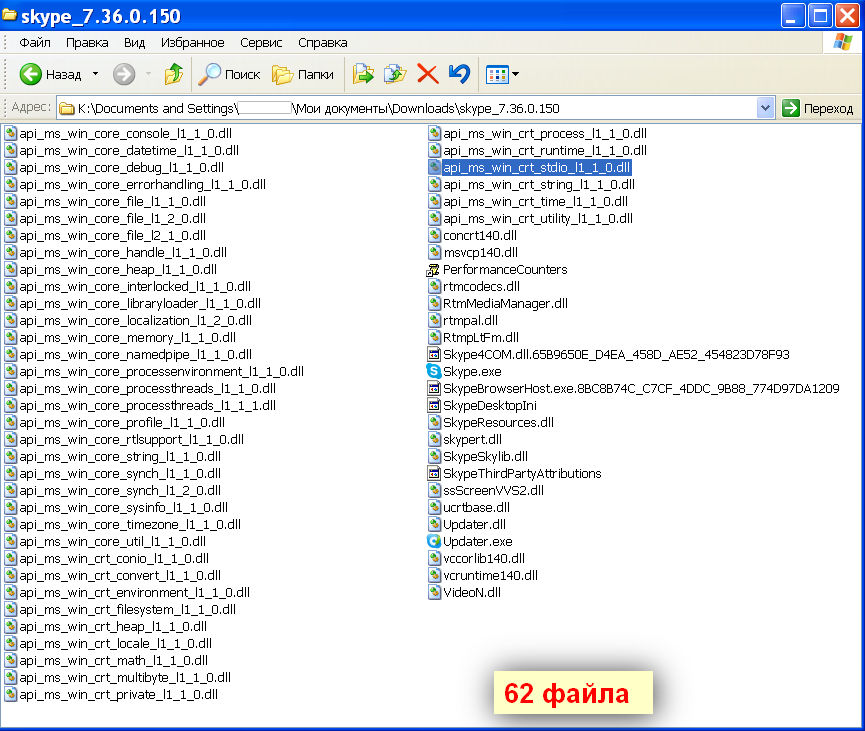The height and width of the screenshot is (731, 865).
Task: Select the Updater.exe icon
Action: pyautogui.click(x=434, y=541)
